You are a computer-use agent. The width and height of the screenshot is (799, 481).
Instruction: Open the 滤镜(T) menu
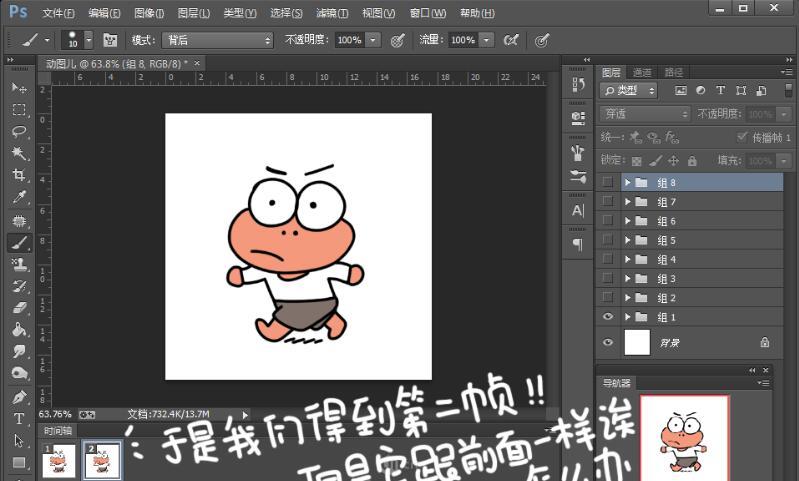click(332, 13)
